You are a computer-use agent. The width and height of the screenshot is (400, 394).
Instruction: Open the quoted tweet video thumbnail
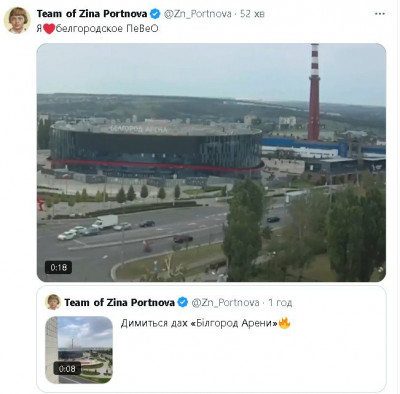(79, 350)
